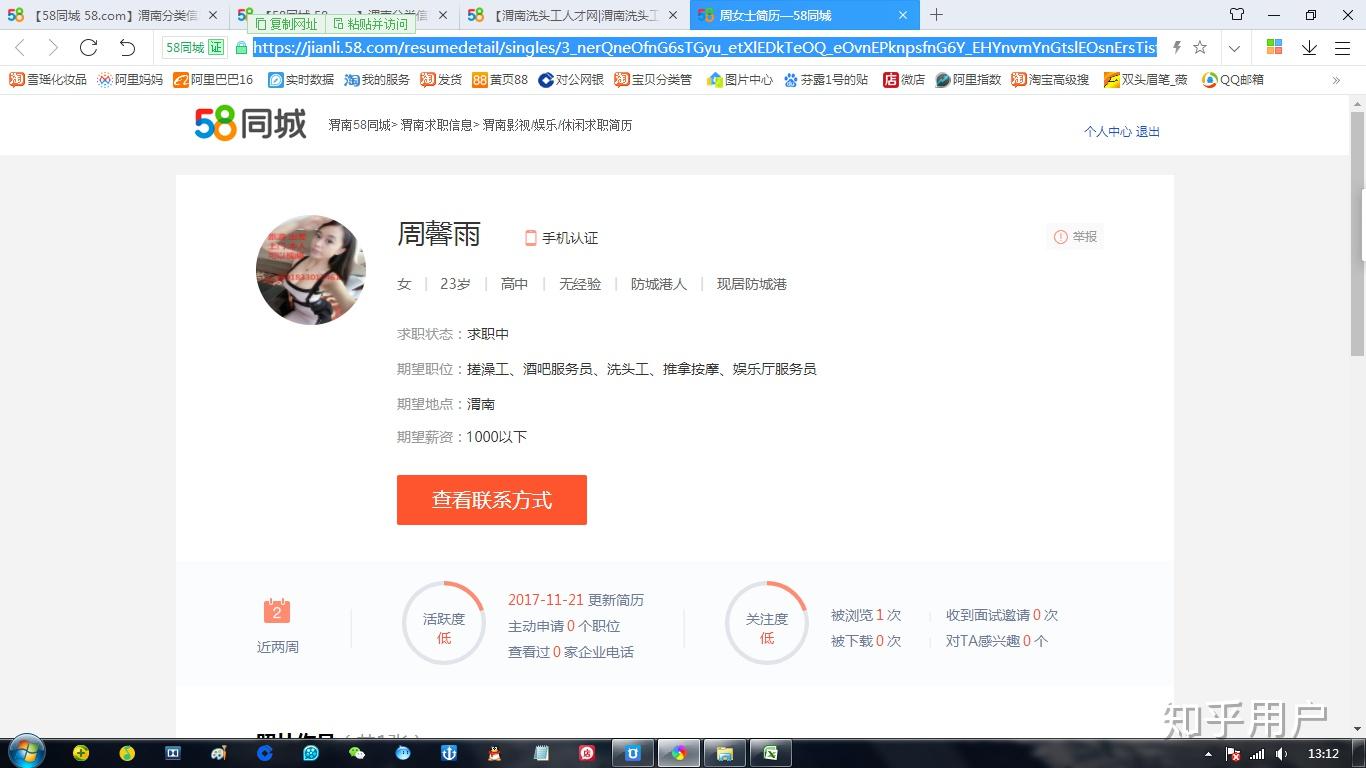Close the 周女士简历 tab
Viewport: 1366px width, 768px height.
tap(903, 15)
